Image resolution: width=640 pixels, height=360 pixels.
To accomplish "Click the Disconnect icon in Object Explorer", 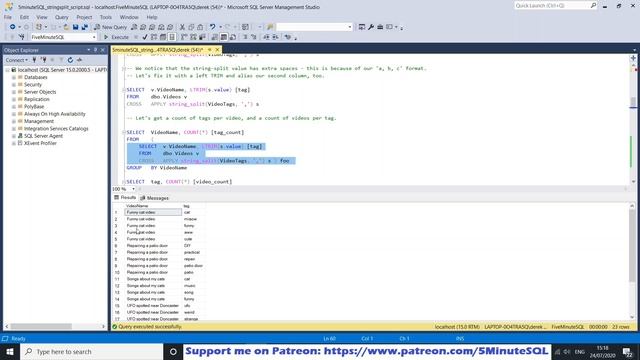I will (43, 60).
